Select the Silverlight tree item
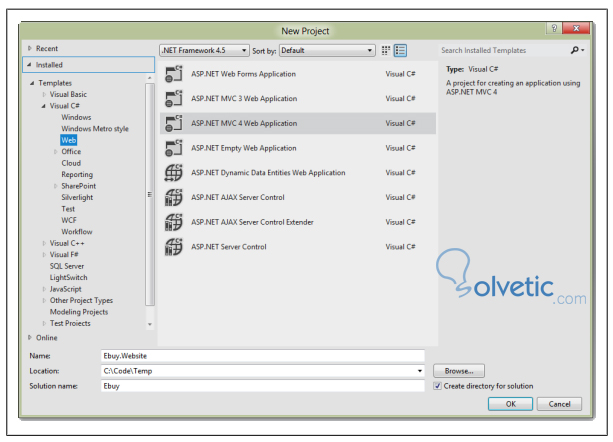The image size is (613, 442). [77, 197]
